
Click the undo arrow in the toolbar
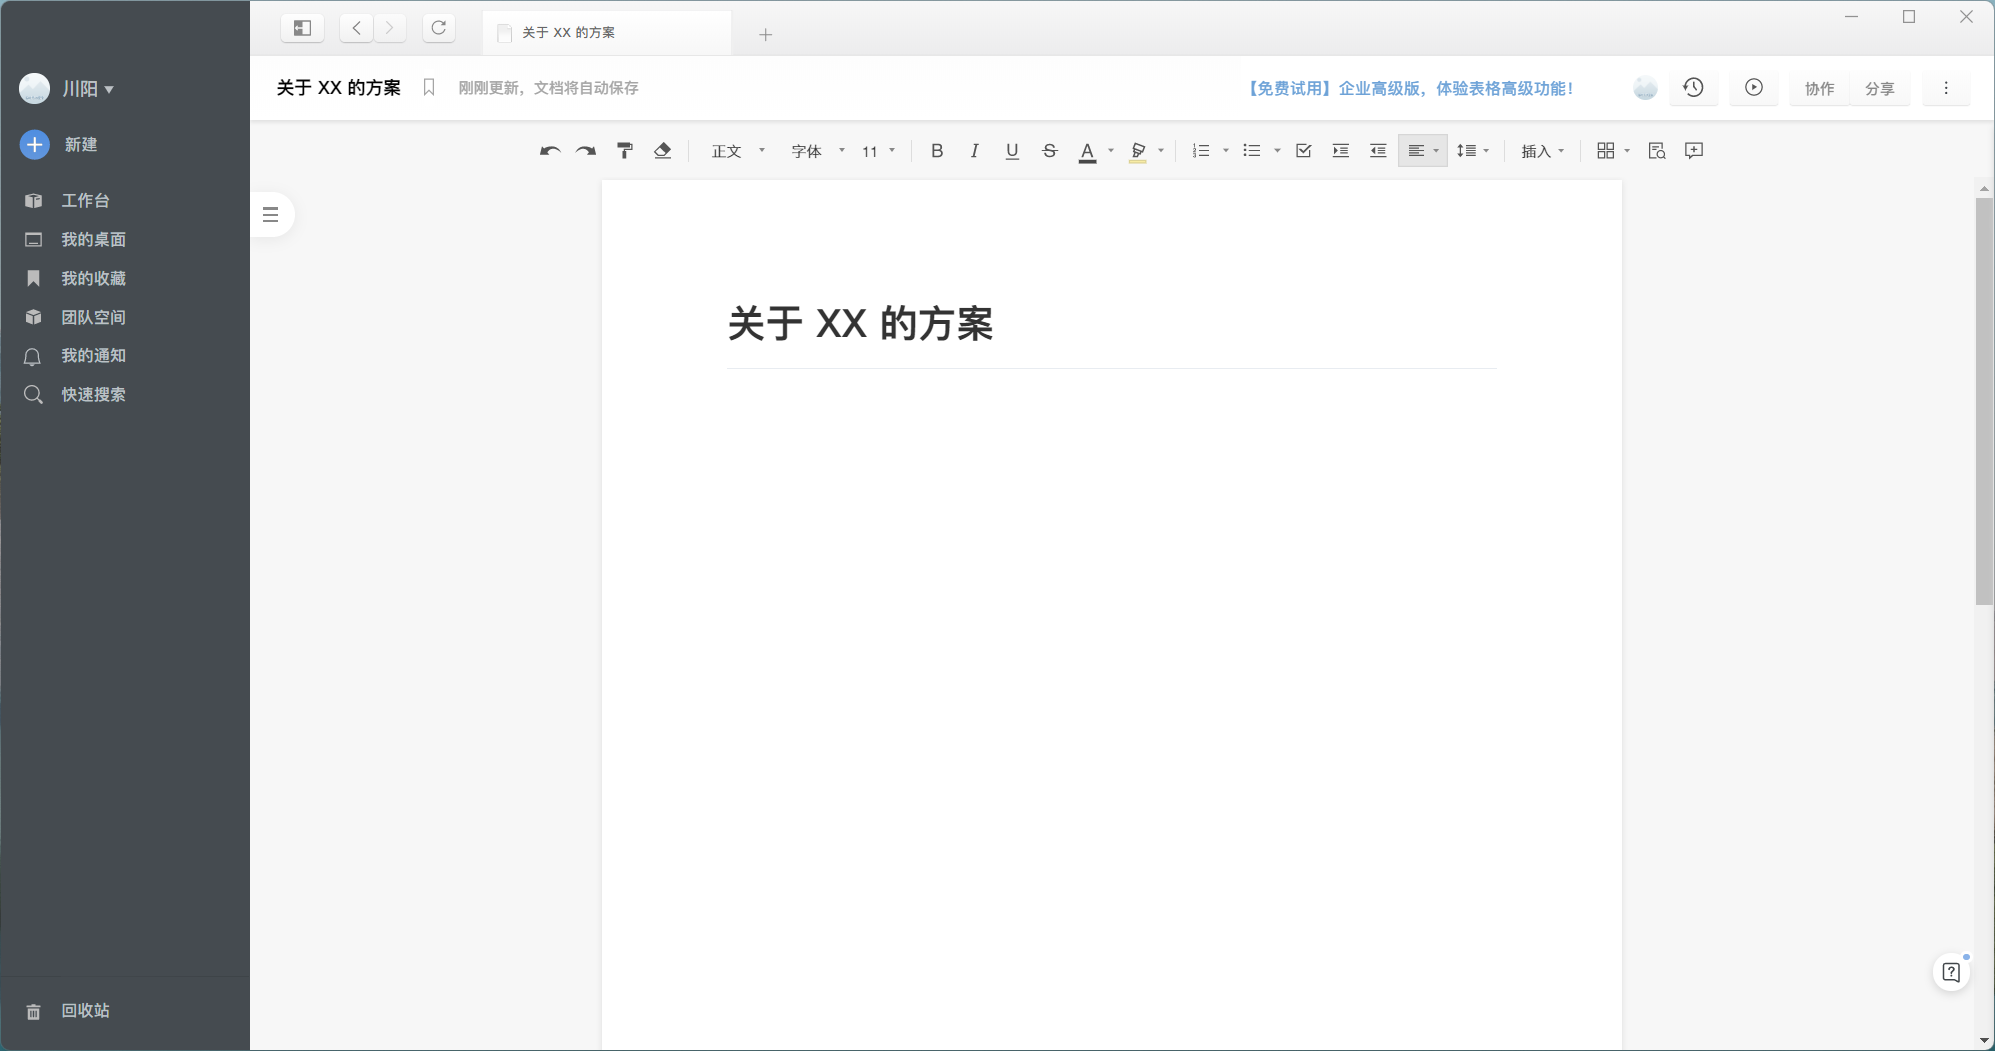[550, 151]
